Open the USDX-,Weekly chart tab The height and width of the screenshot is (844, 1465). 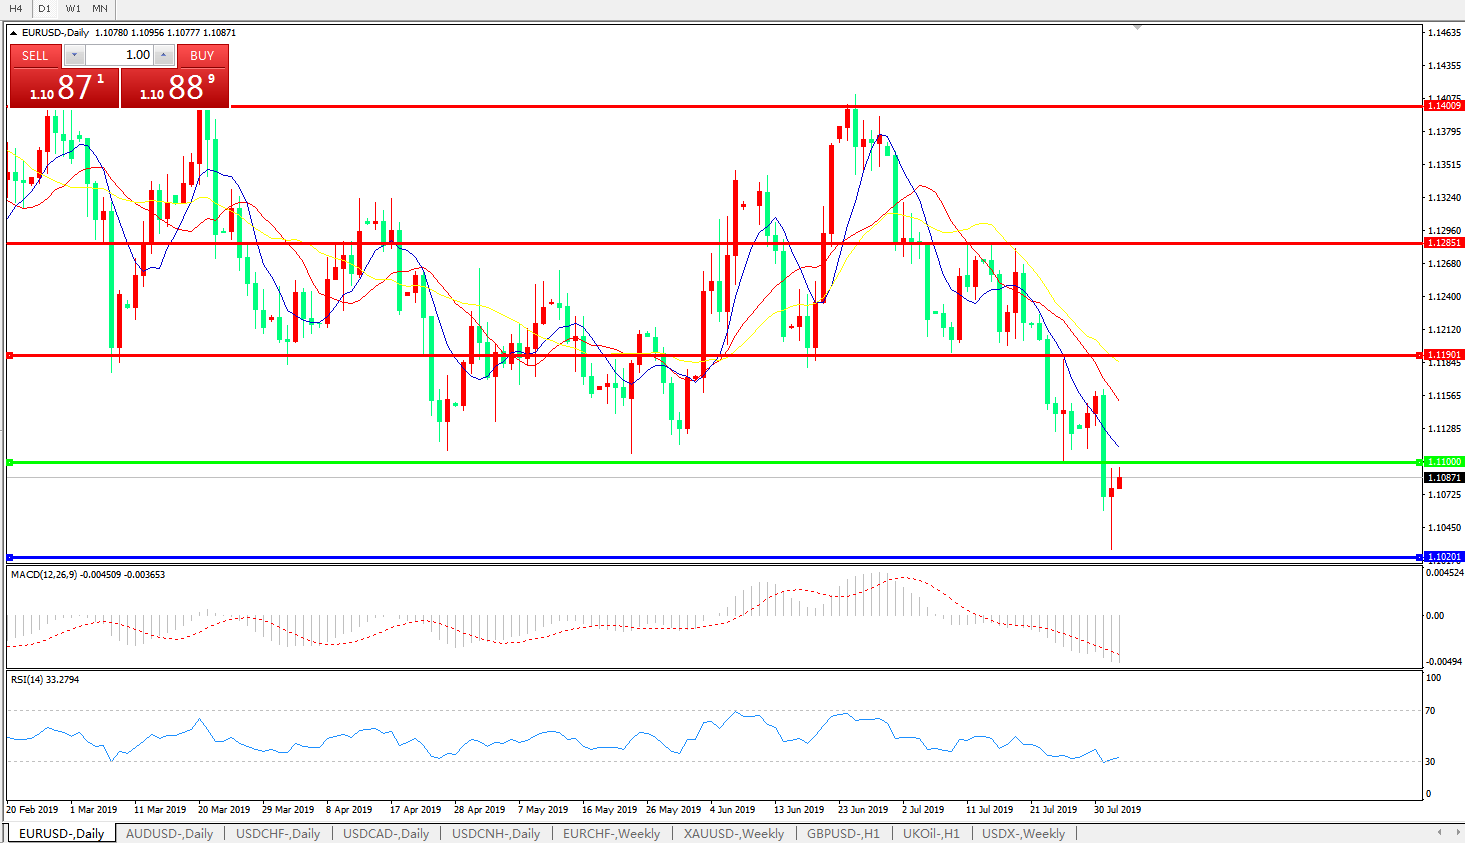pos(1023,833)
